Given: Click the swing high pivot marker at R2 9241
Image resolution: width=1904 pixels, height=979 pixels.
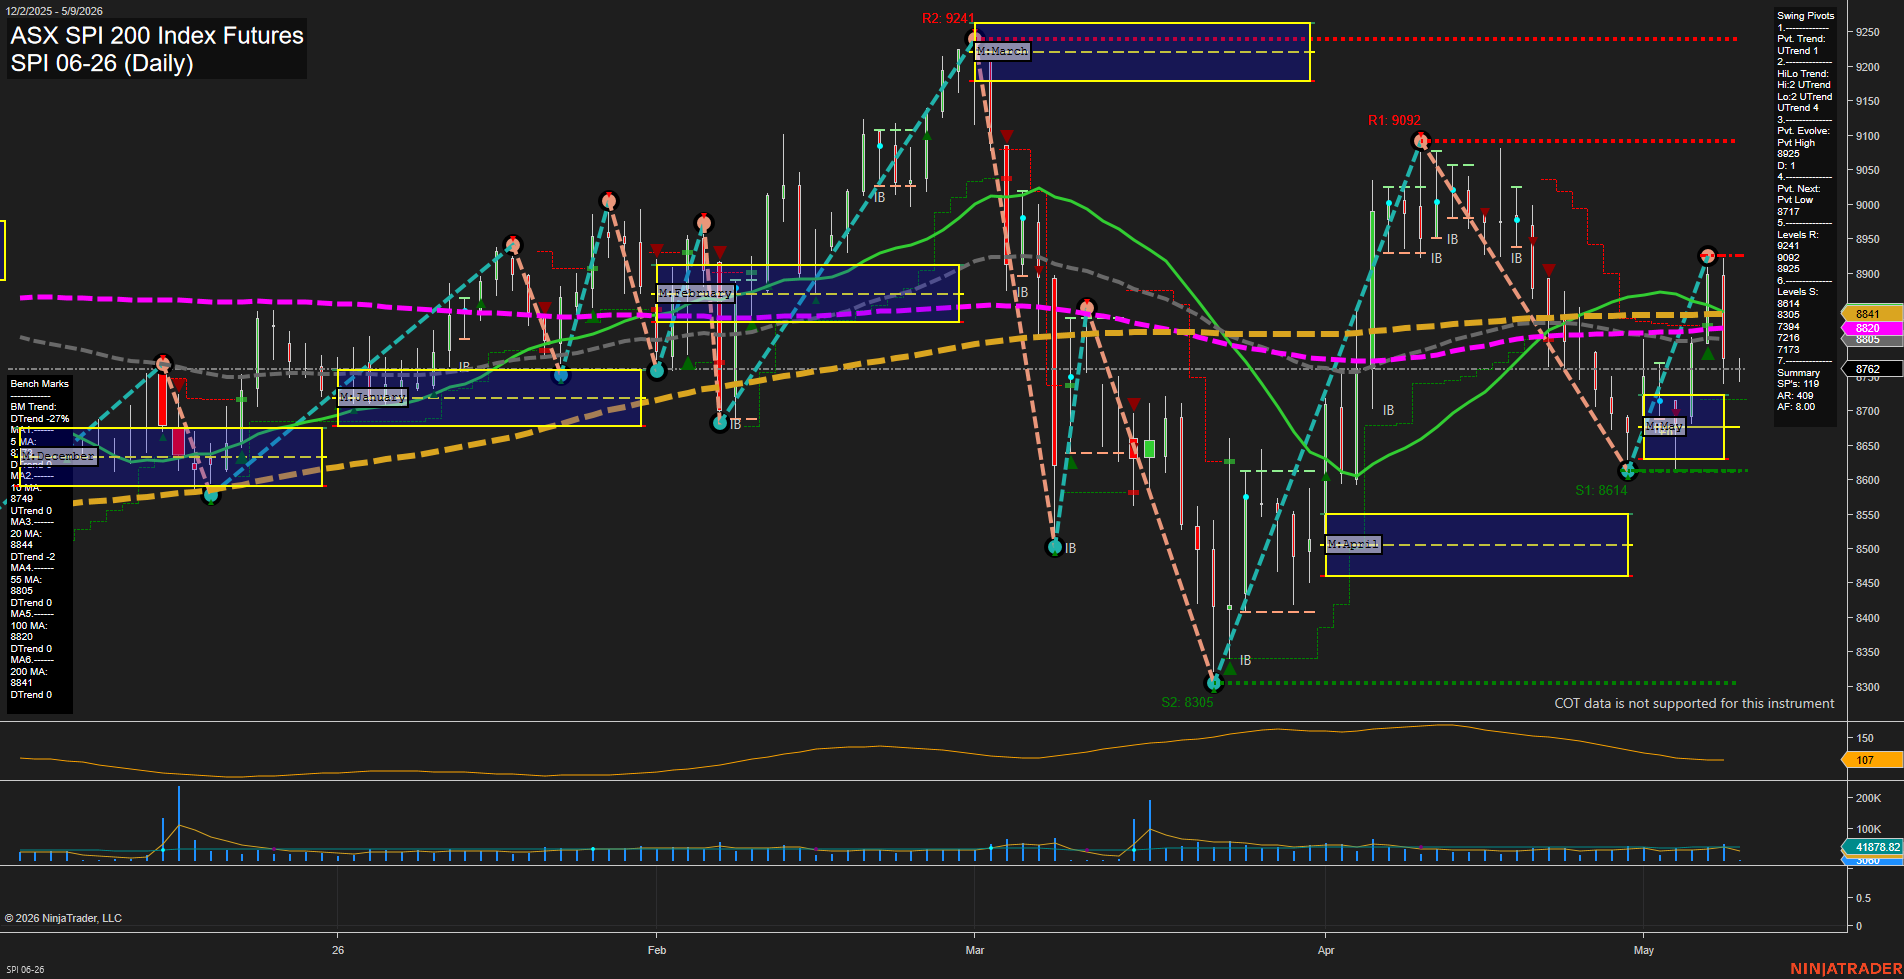Looking at the screenshot, I should 974,39.
